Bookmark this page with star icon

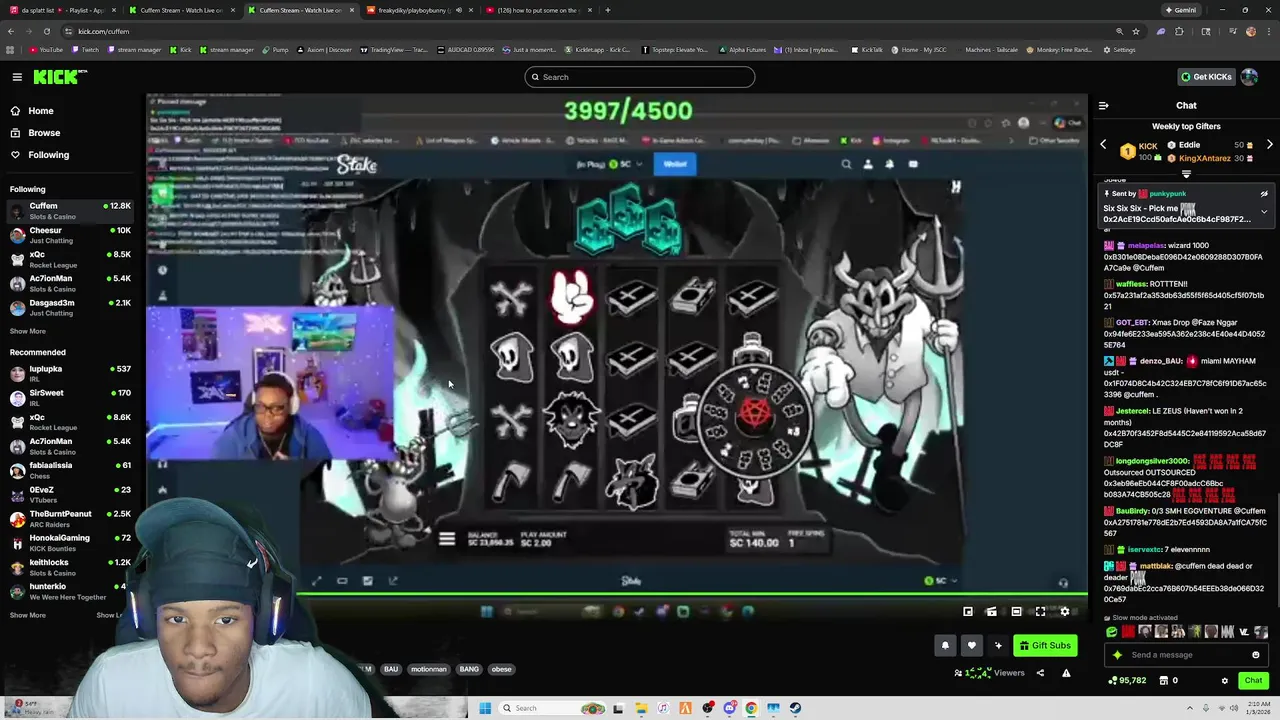1135,31
